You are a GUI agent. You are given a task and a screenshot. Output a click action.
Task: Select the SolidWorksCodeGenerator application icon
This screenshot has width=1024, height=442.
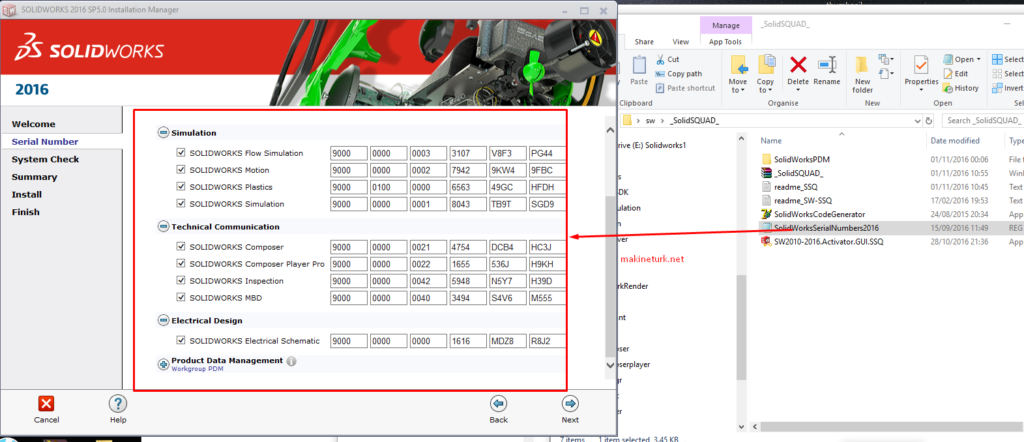(767, 214)
